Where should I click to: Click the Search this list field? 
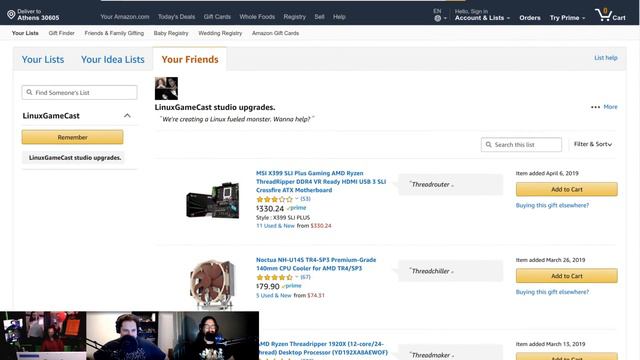tap(521, 145)
